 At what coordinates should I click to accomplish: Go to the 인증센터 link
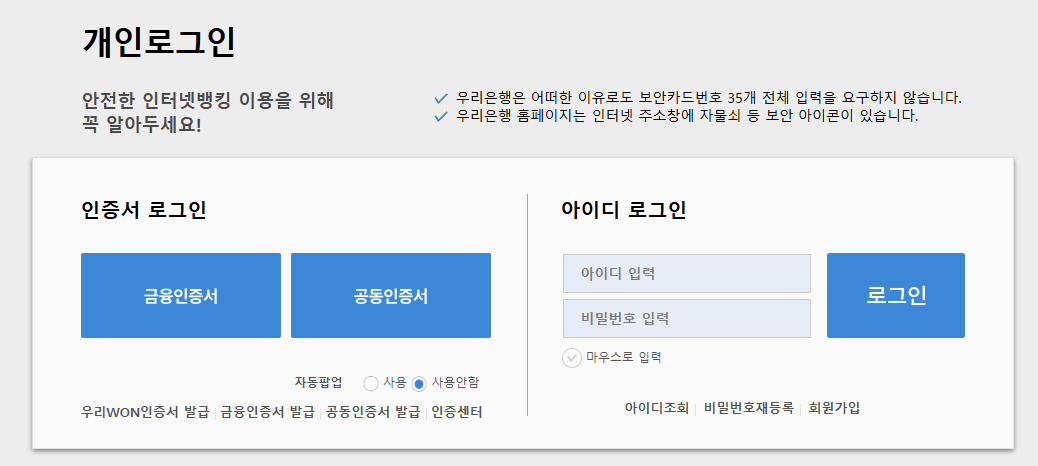point(457,412)
